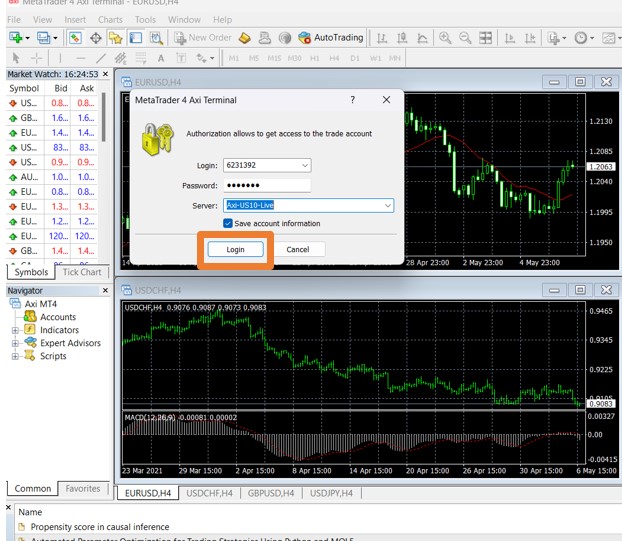Open the Tile Windows grid icon
622x541 pixels.
486,38
